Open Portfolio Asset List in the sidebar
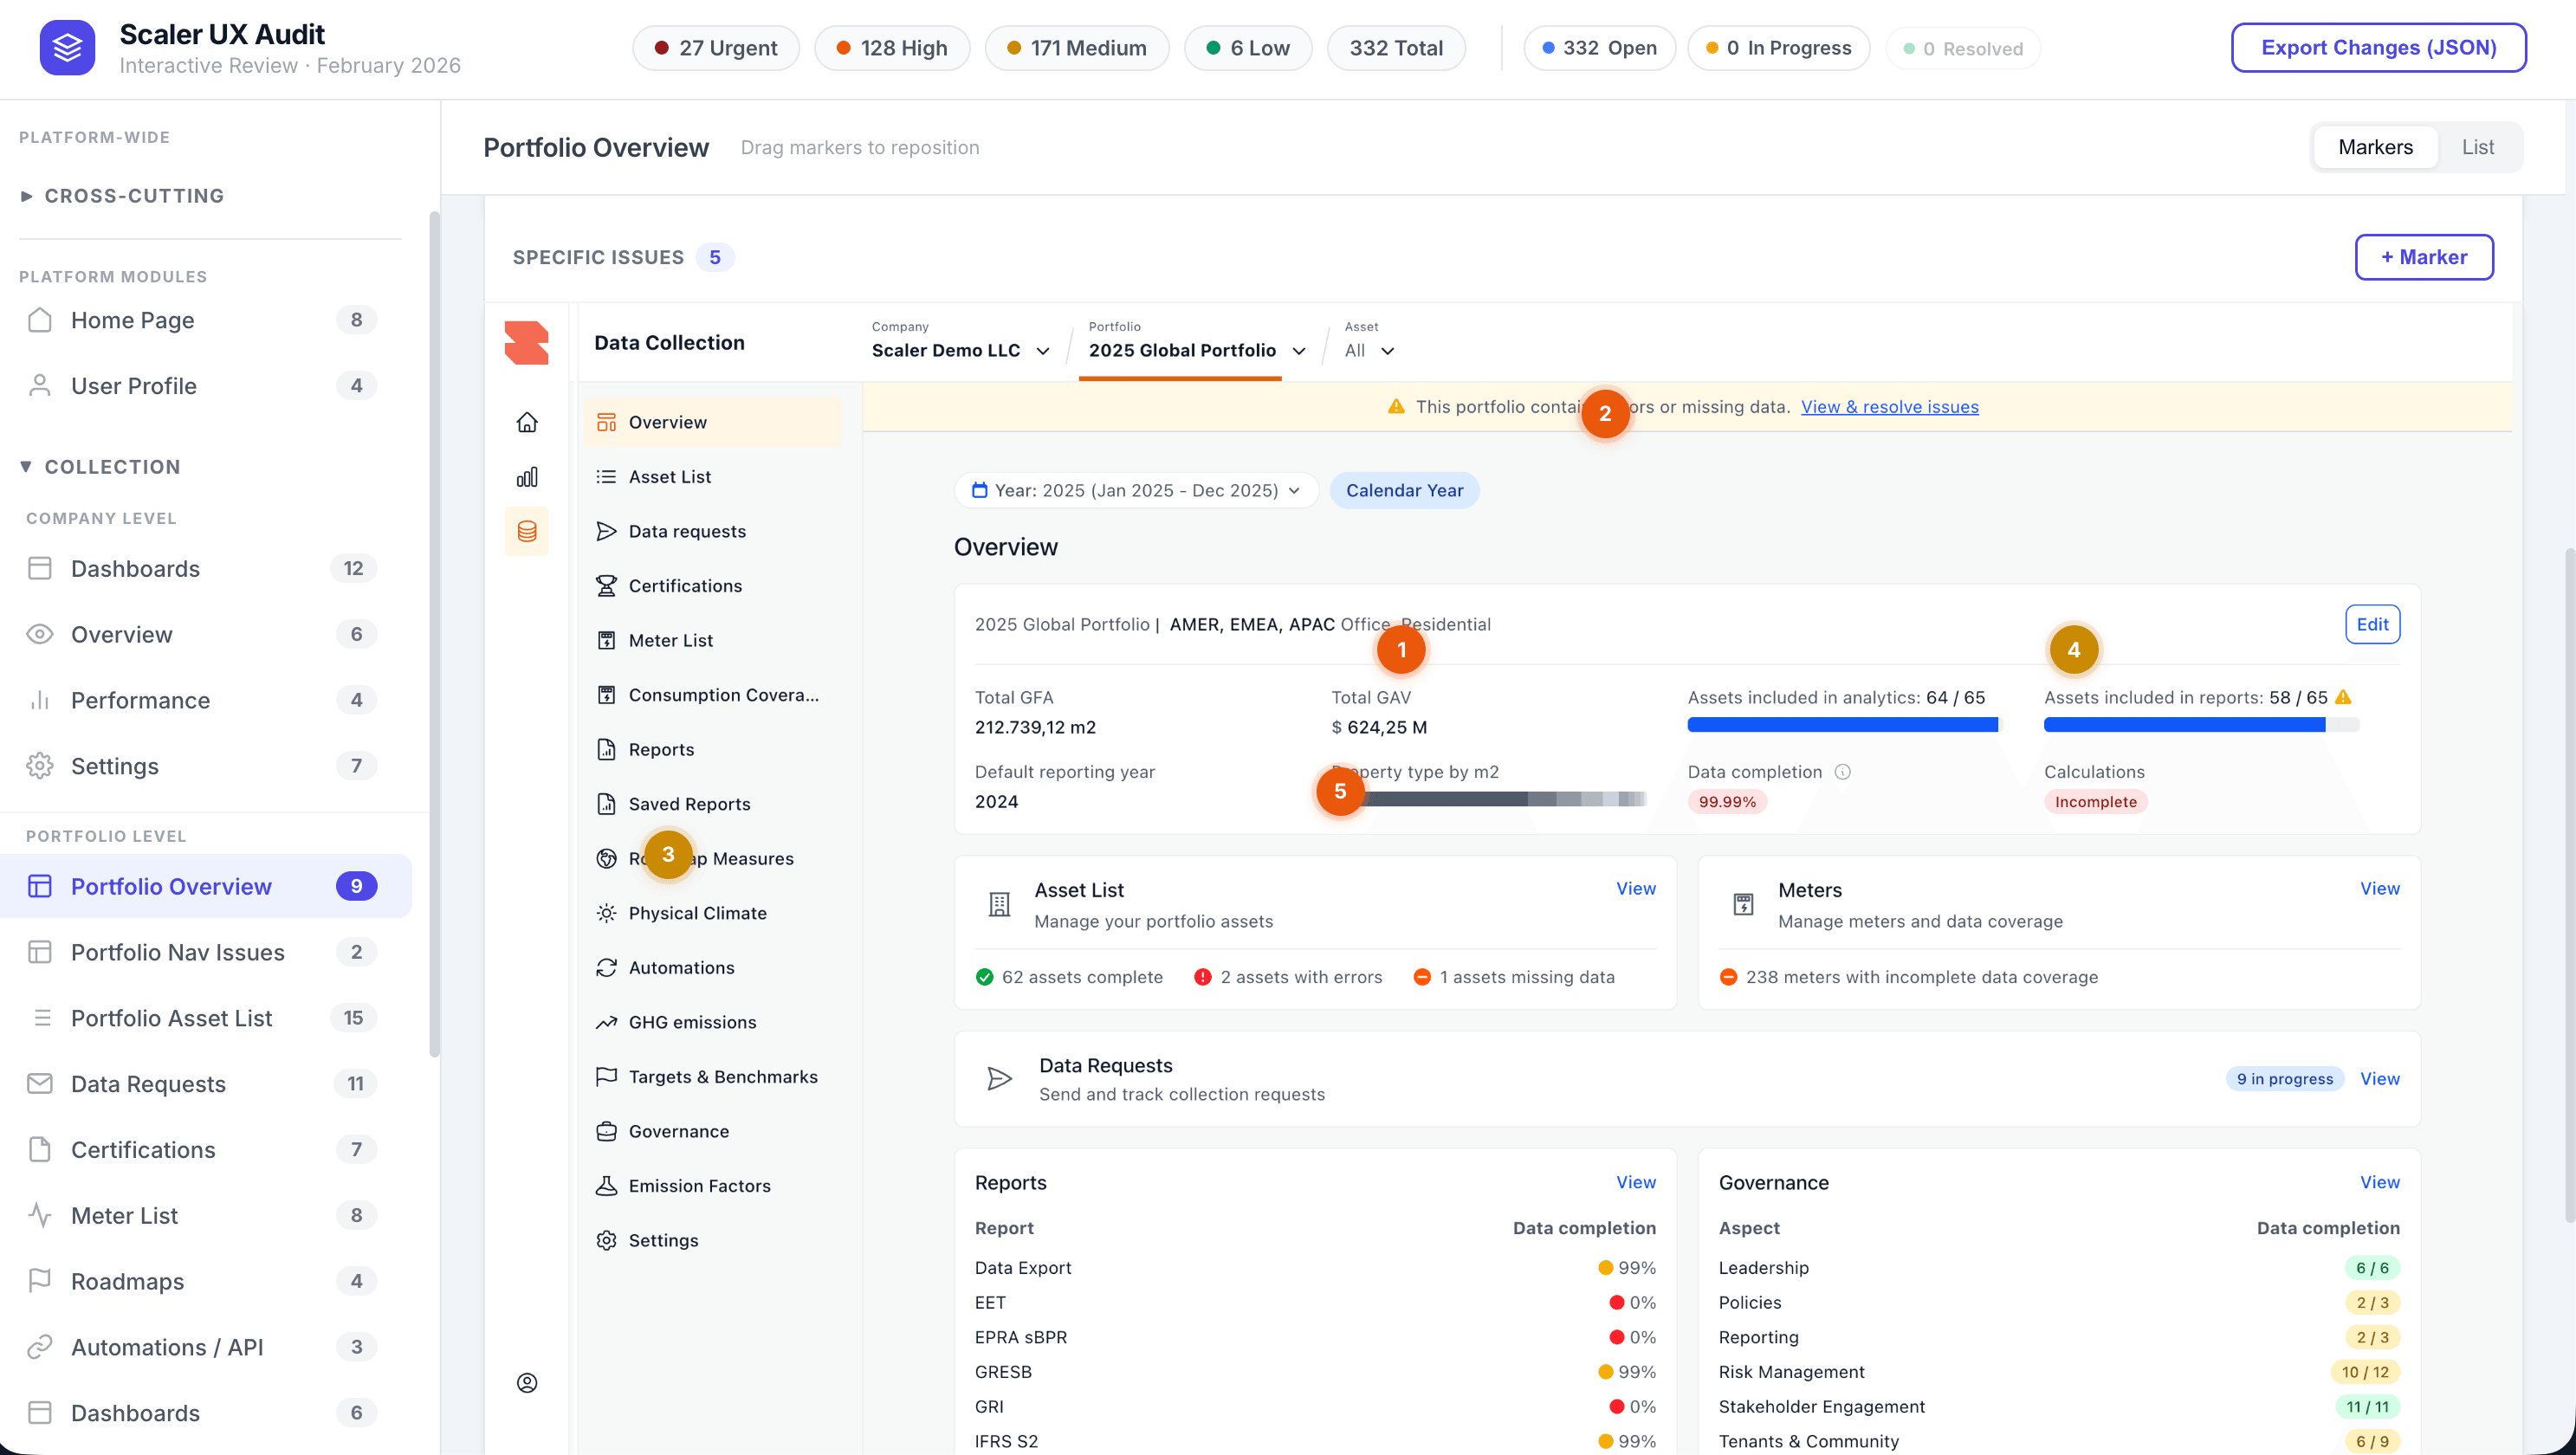This screenshot has height=1455, width=2576. pyautogui.click(x=206, y=1018)
